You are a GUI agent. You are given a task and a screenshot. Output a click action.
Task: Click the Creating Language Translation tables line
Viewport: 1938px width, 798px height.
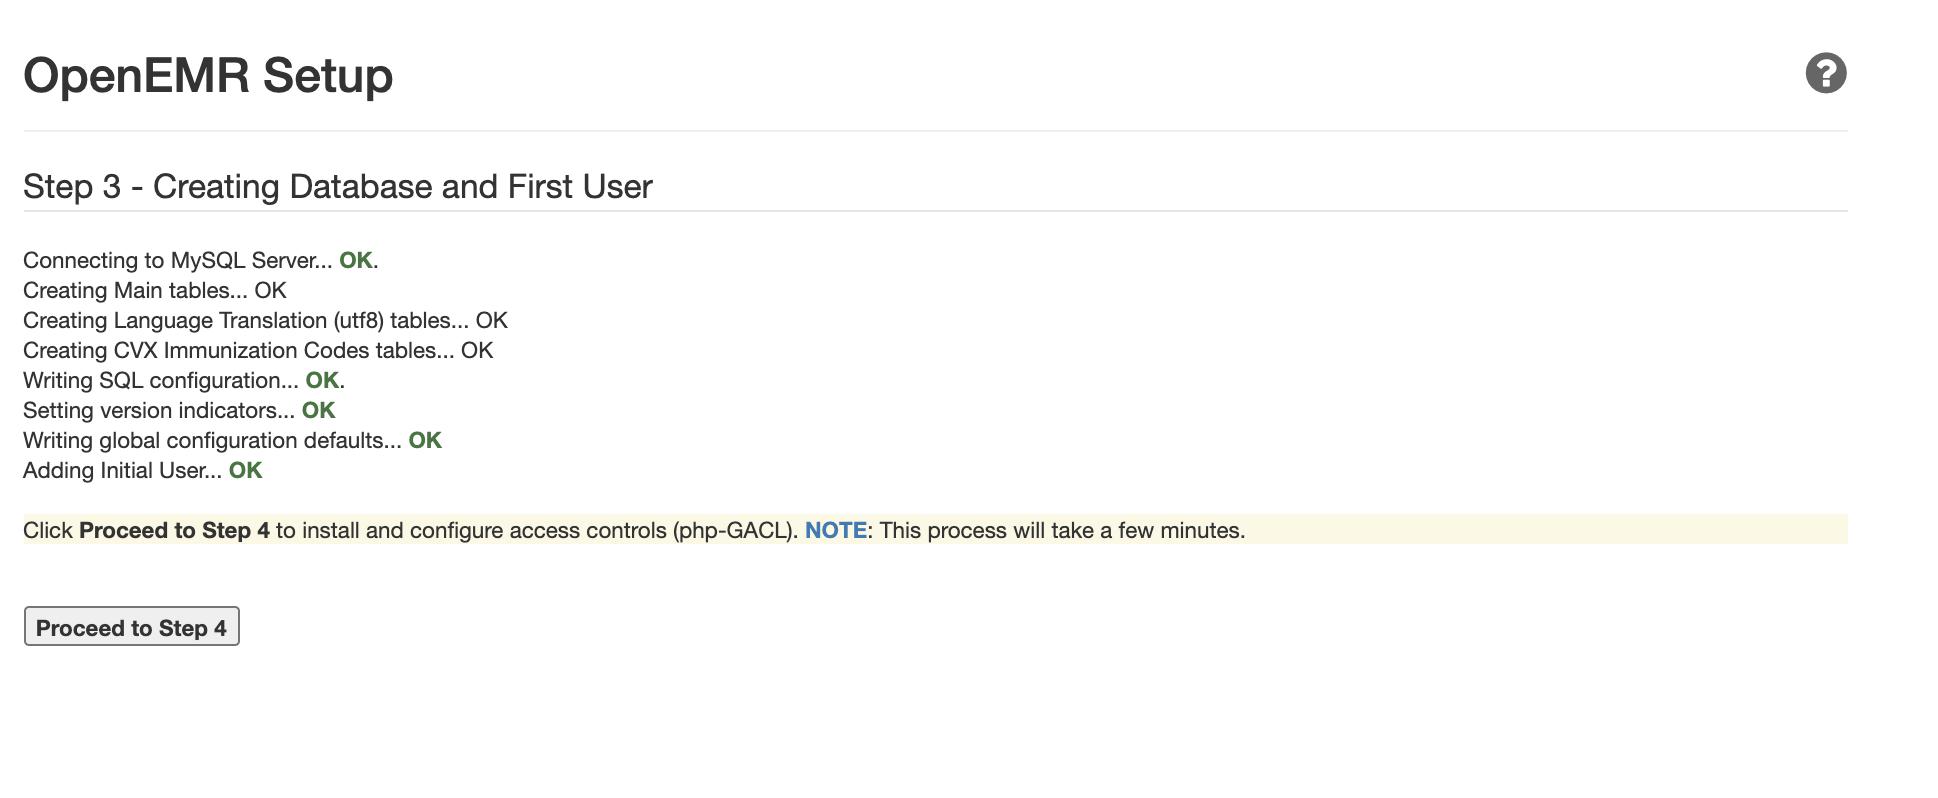click(x=264, y=321)
